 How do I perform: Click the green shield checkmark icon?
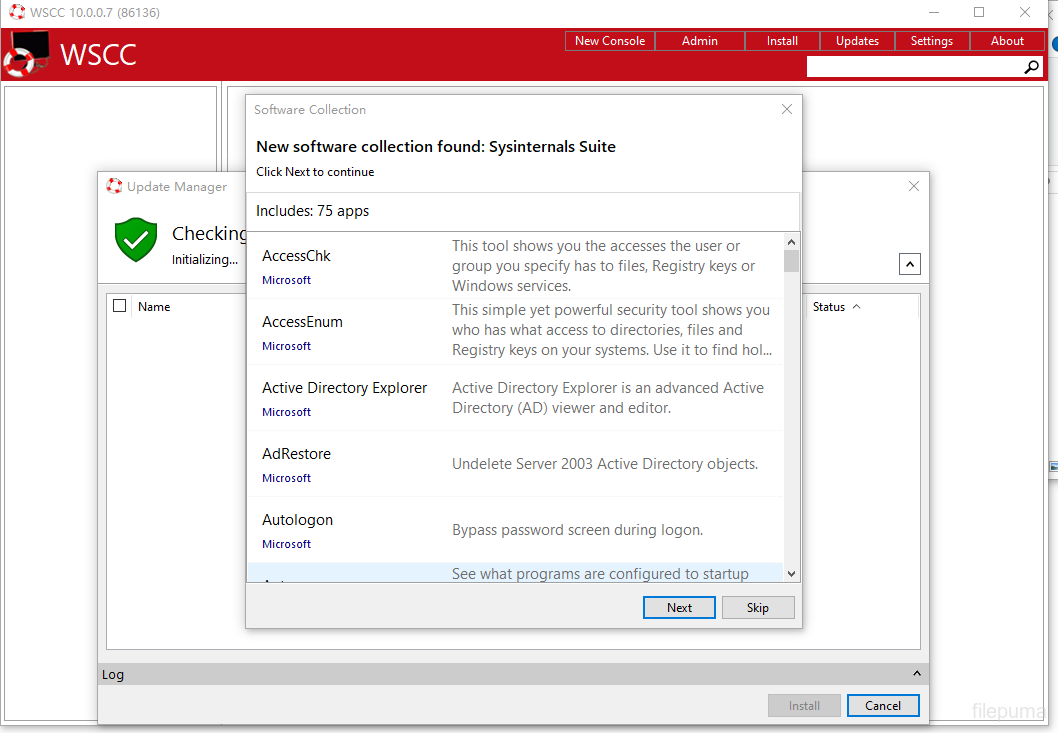(136, 241)
